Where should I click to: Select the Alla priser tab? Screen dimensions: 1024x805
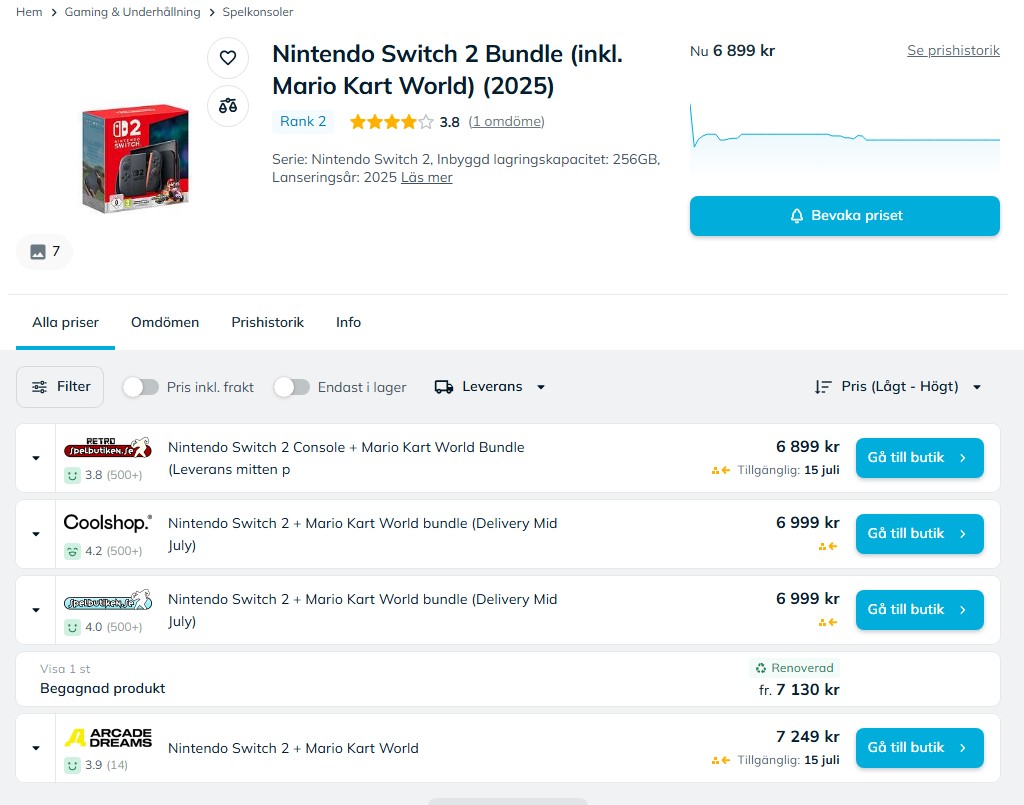[x=65, y=323]
